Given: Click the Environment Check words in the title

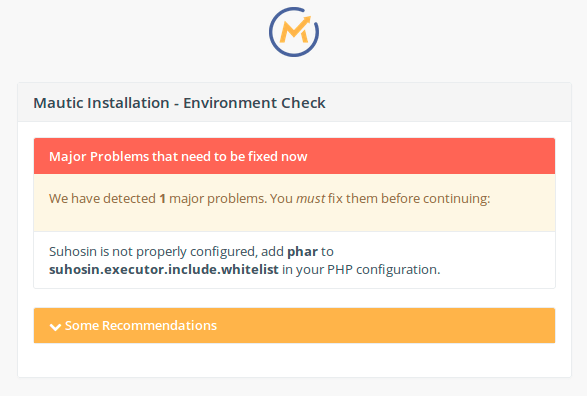Looking at the screenshot, I should [x=254, y=103].
